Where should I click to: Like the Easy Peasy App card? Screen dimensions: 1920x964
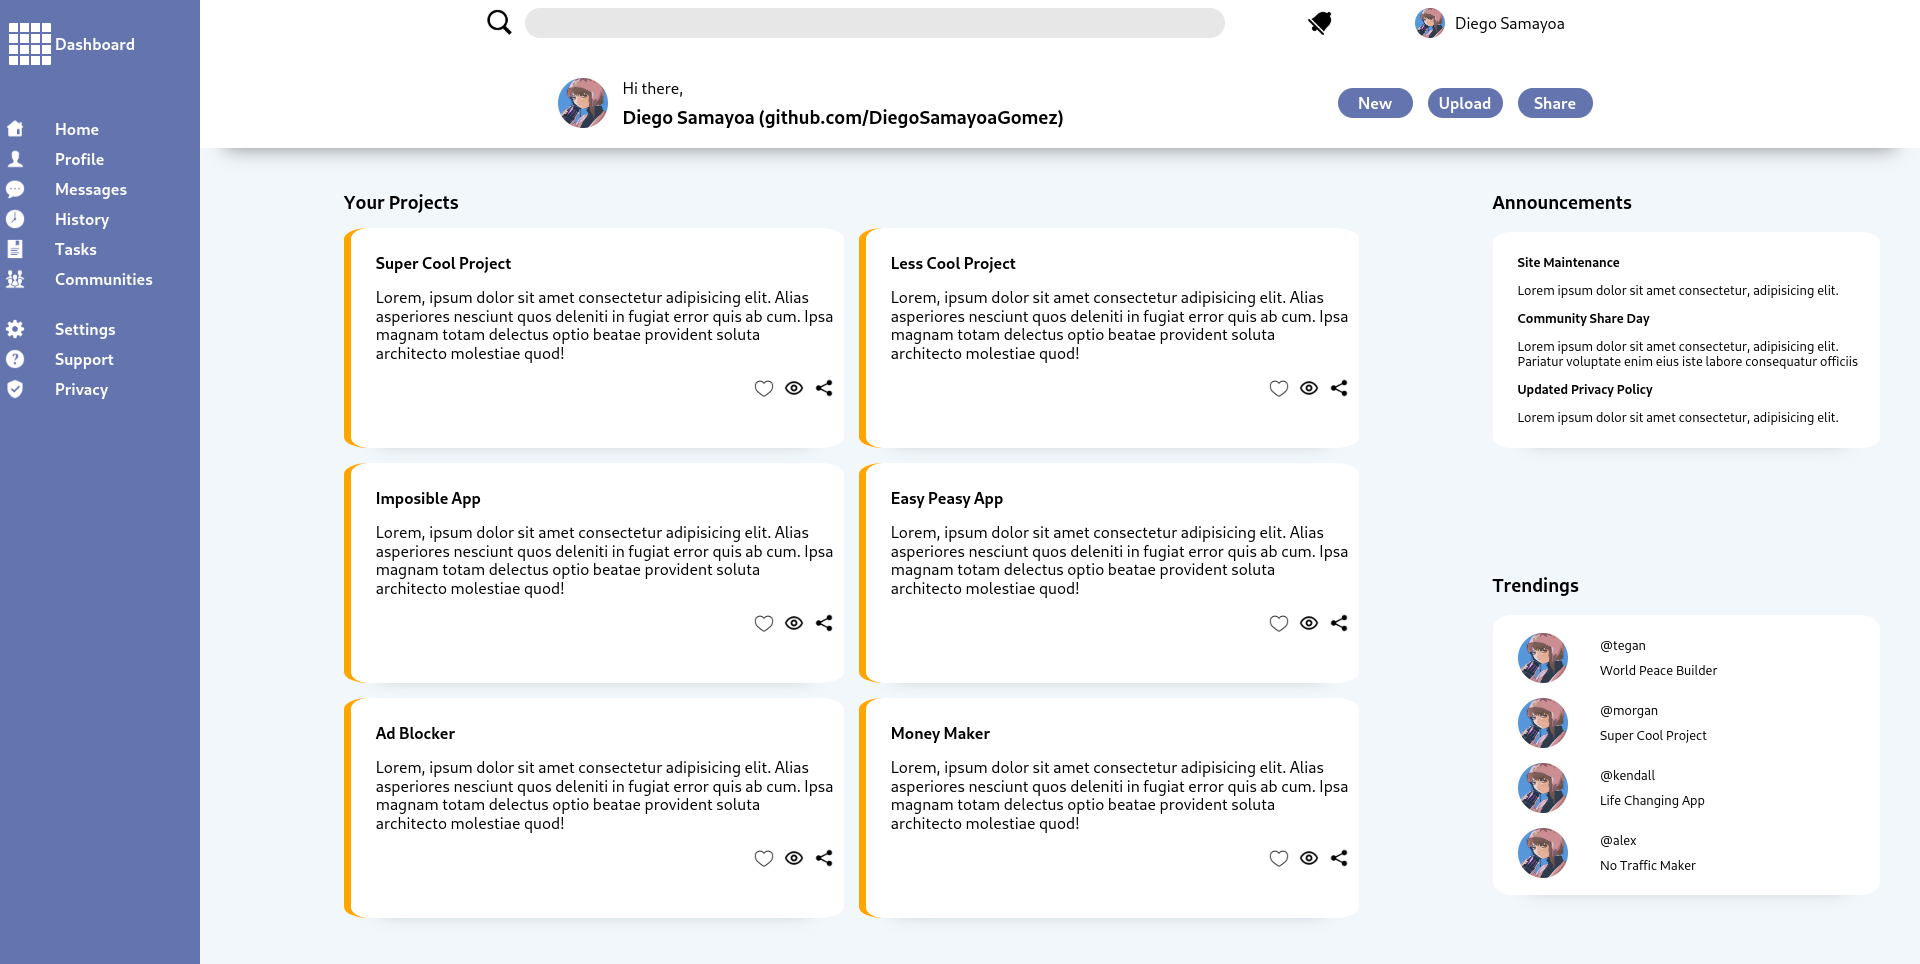point(1278,623)
